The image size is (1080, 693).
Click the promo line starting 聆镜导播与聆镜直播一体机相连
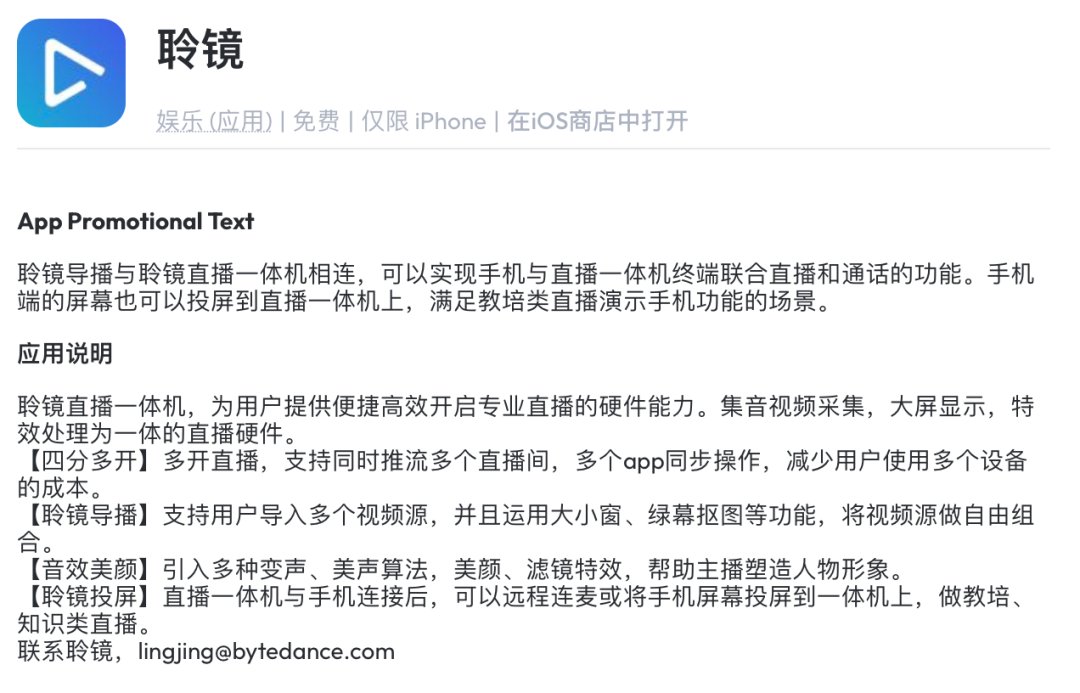[526, 275]
